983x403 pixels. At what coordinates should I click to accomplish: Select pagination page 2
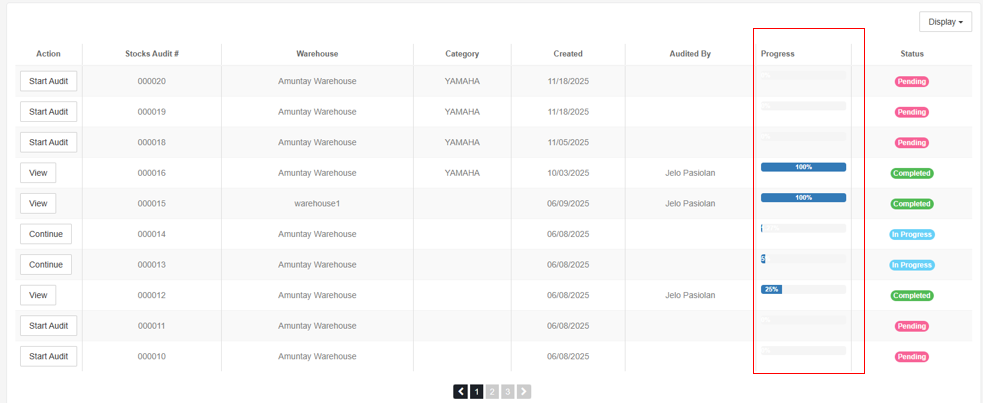tap(492, 392)
